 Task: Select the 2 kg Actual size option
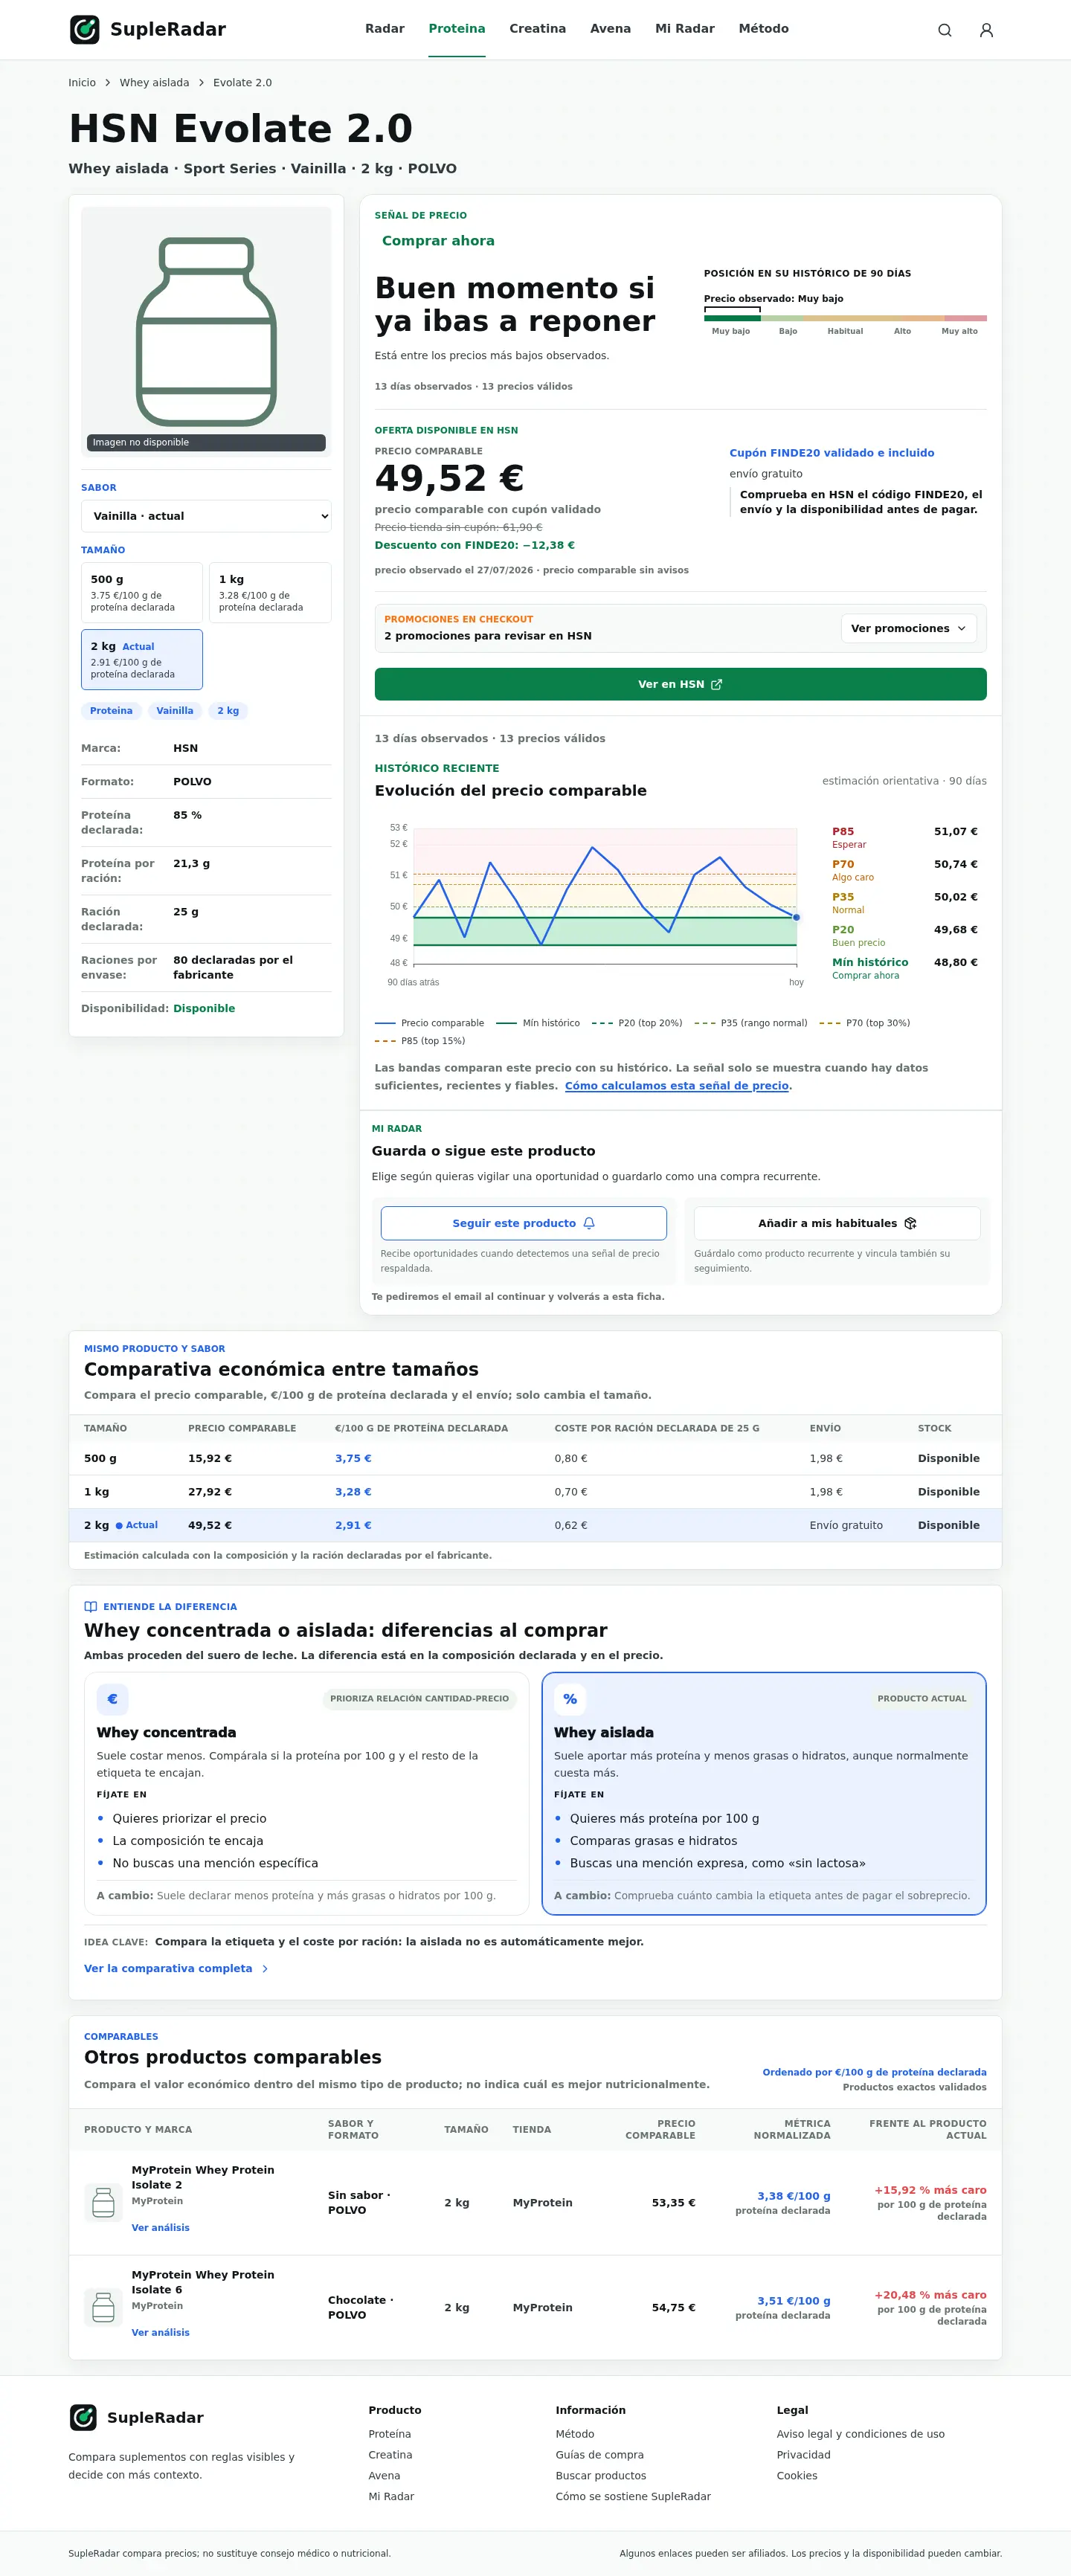(x=142, y=659)
